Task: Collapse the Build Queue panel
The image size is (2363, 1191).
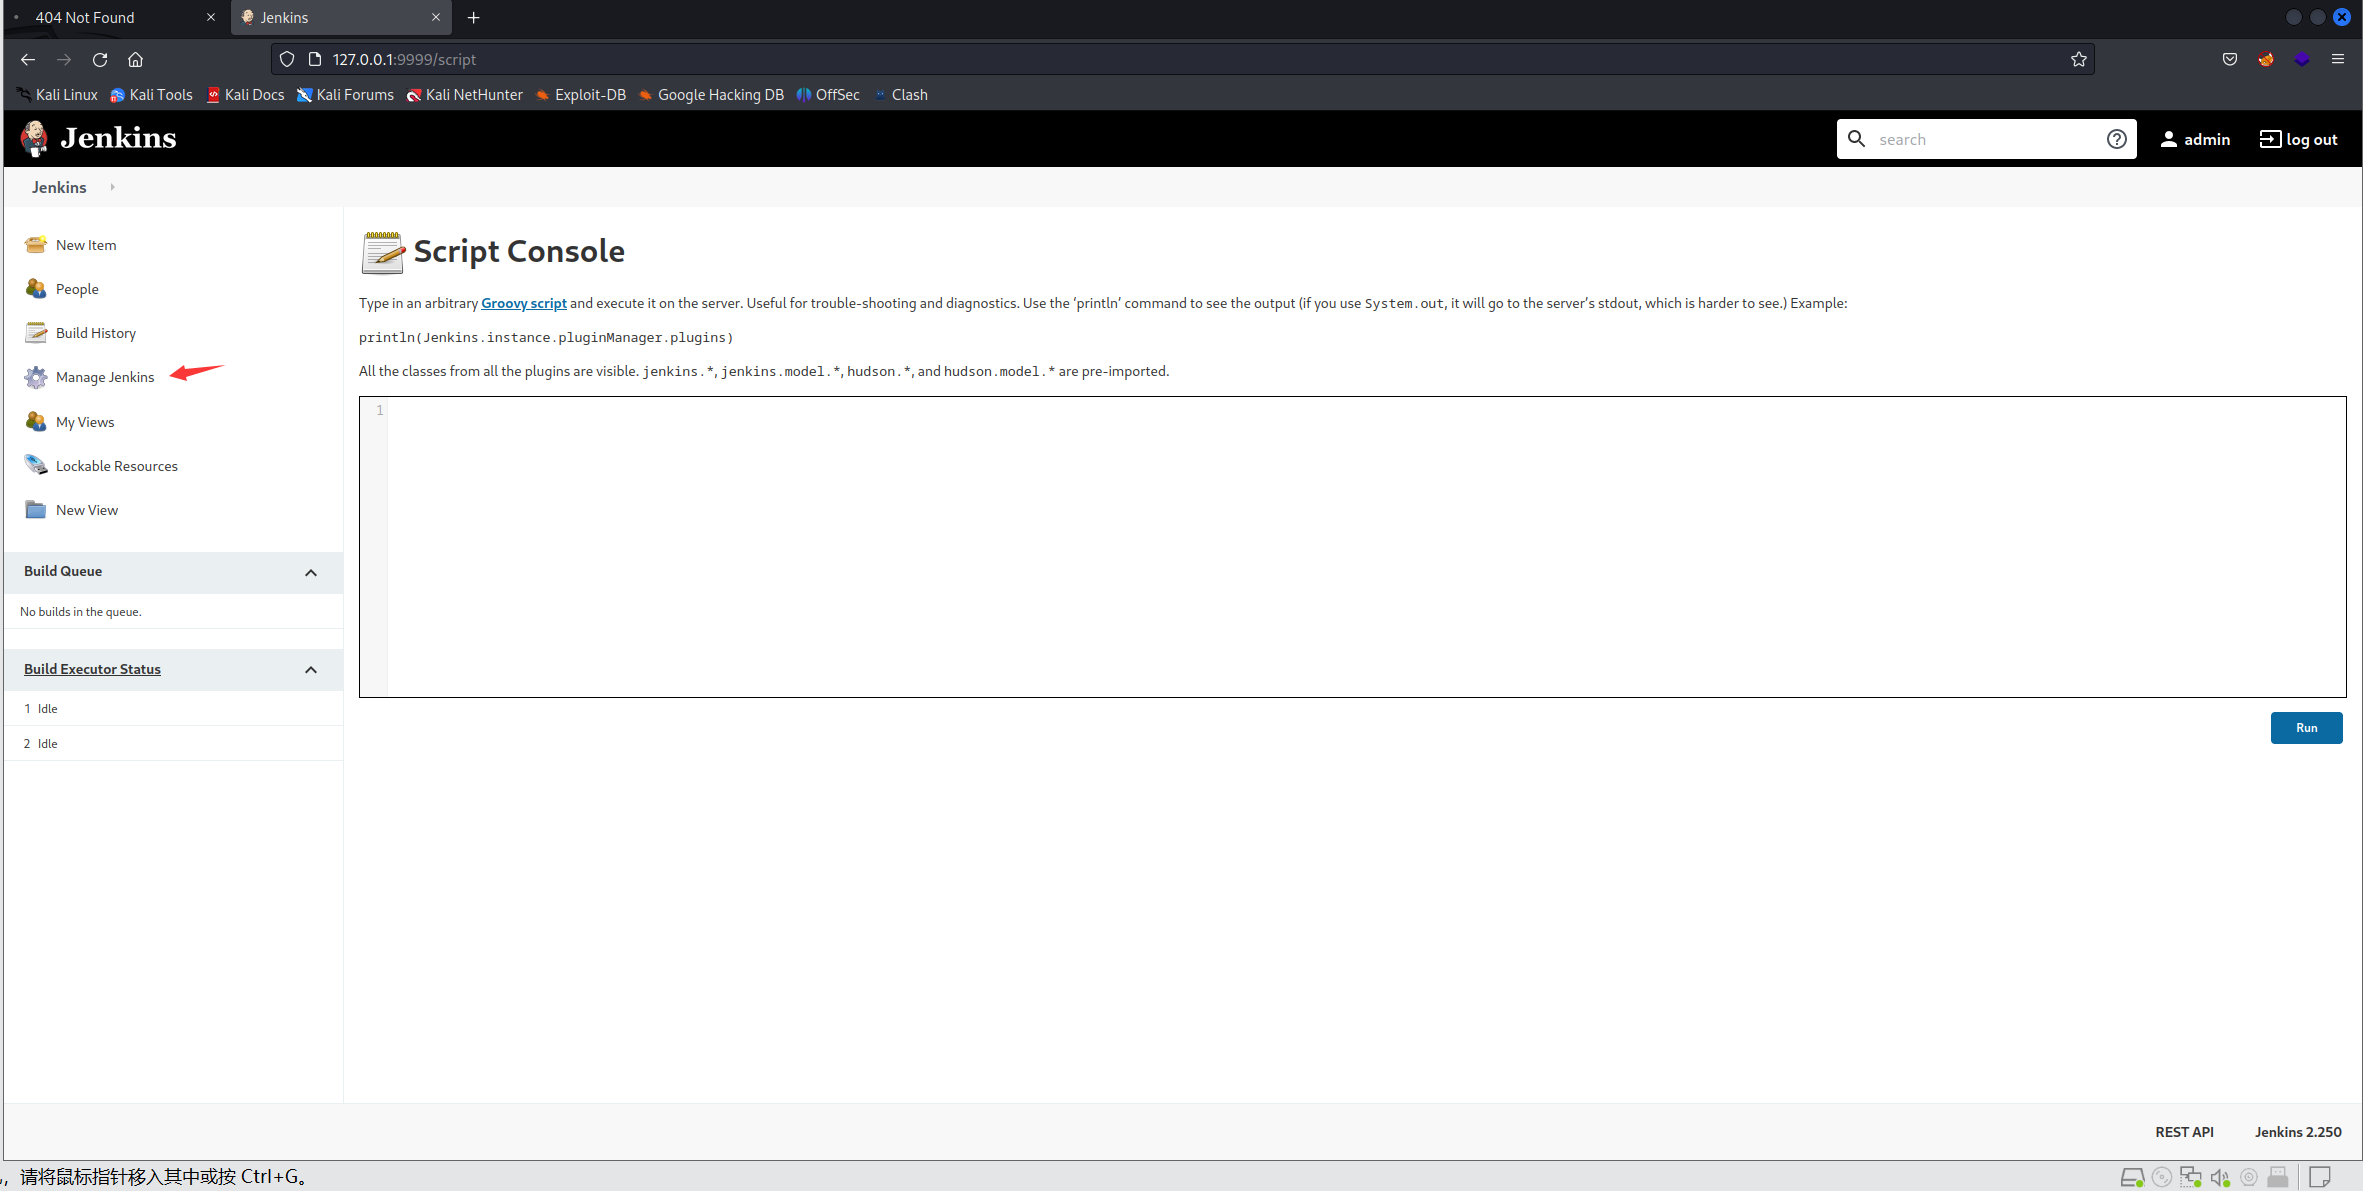Action: tap(311, 572)
